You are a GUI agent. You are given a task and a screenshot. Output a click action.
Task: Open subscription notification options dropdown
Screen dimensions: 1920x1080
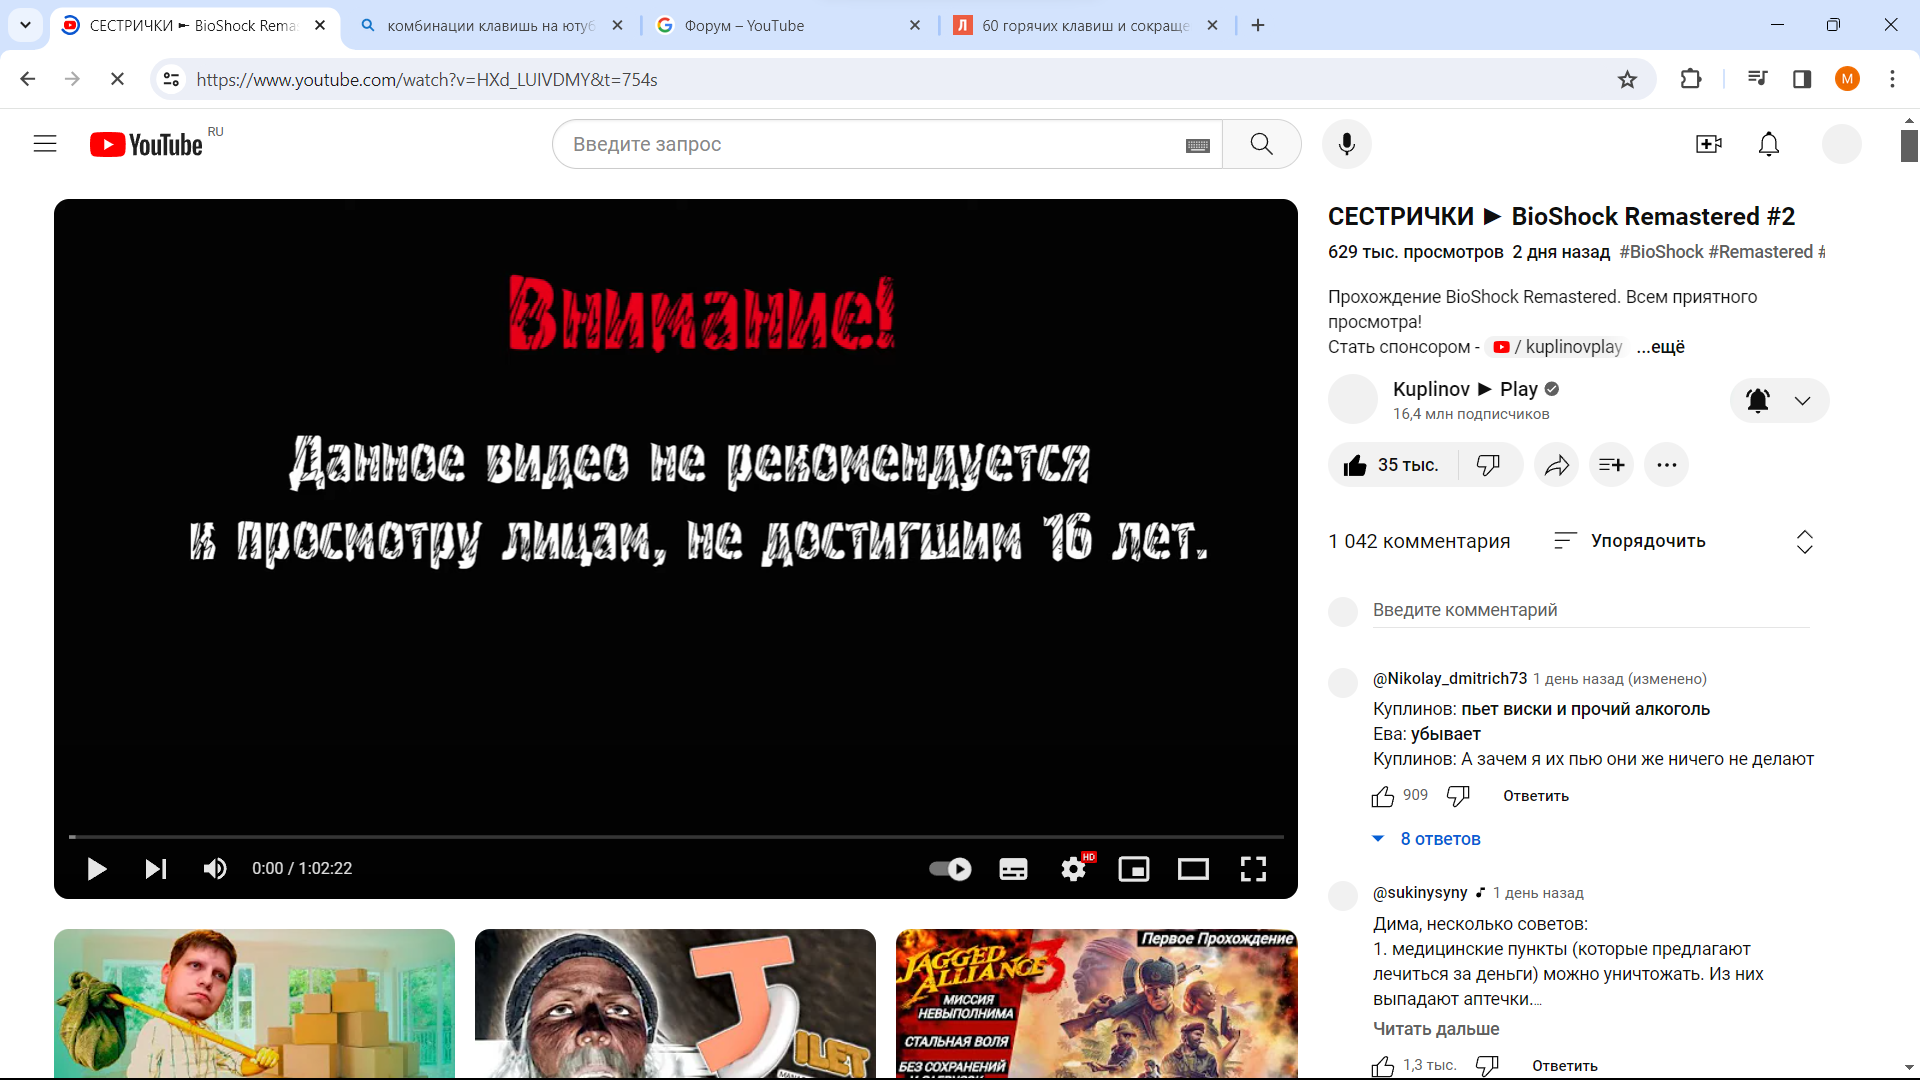(x=1780, y=401)
